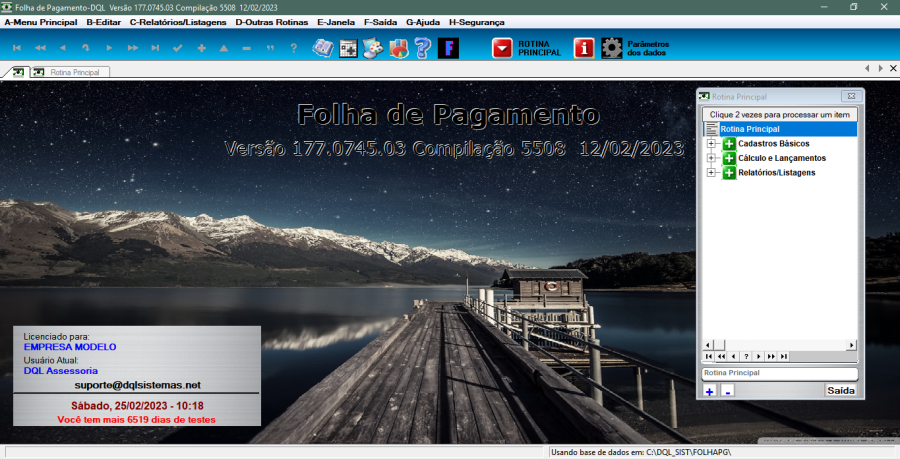Open the paint palette icon
The height and width of the screenshot is (459, 900).
pyautogui.click(x=372, y=47)
